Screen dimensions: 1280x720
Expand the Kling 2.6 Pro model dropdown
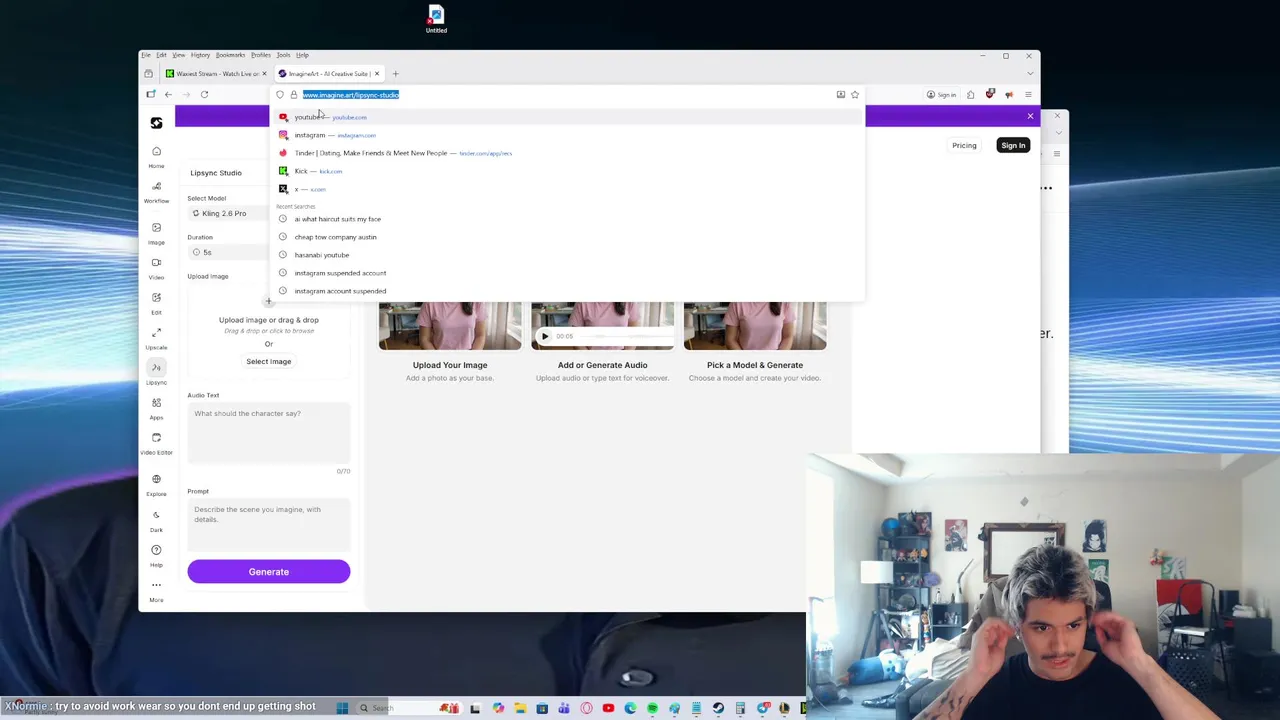pyautogui.click(x=230, y=213)
